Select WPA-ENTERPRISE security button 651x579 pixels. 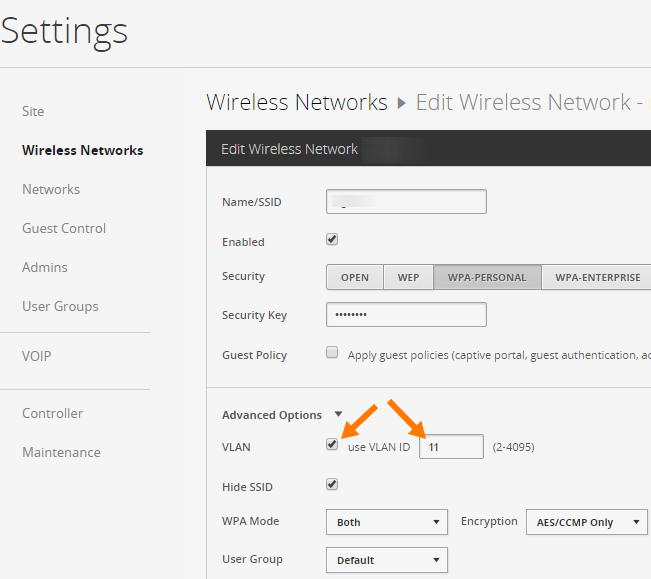point(597,277)
